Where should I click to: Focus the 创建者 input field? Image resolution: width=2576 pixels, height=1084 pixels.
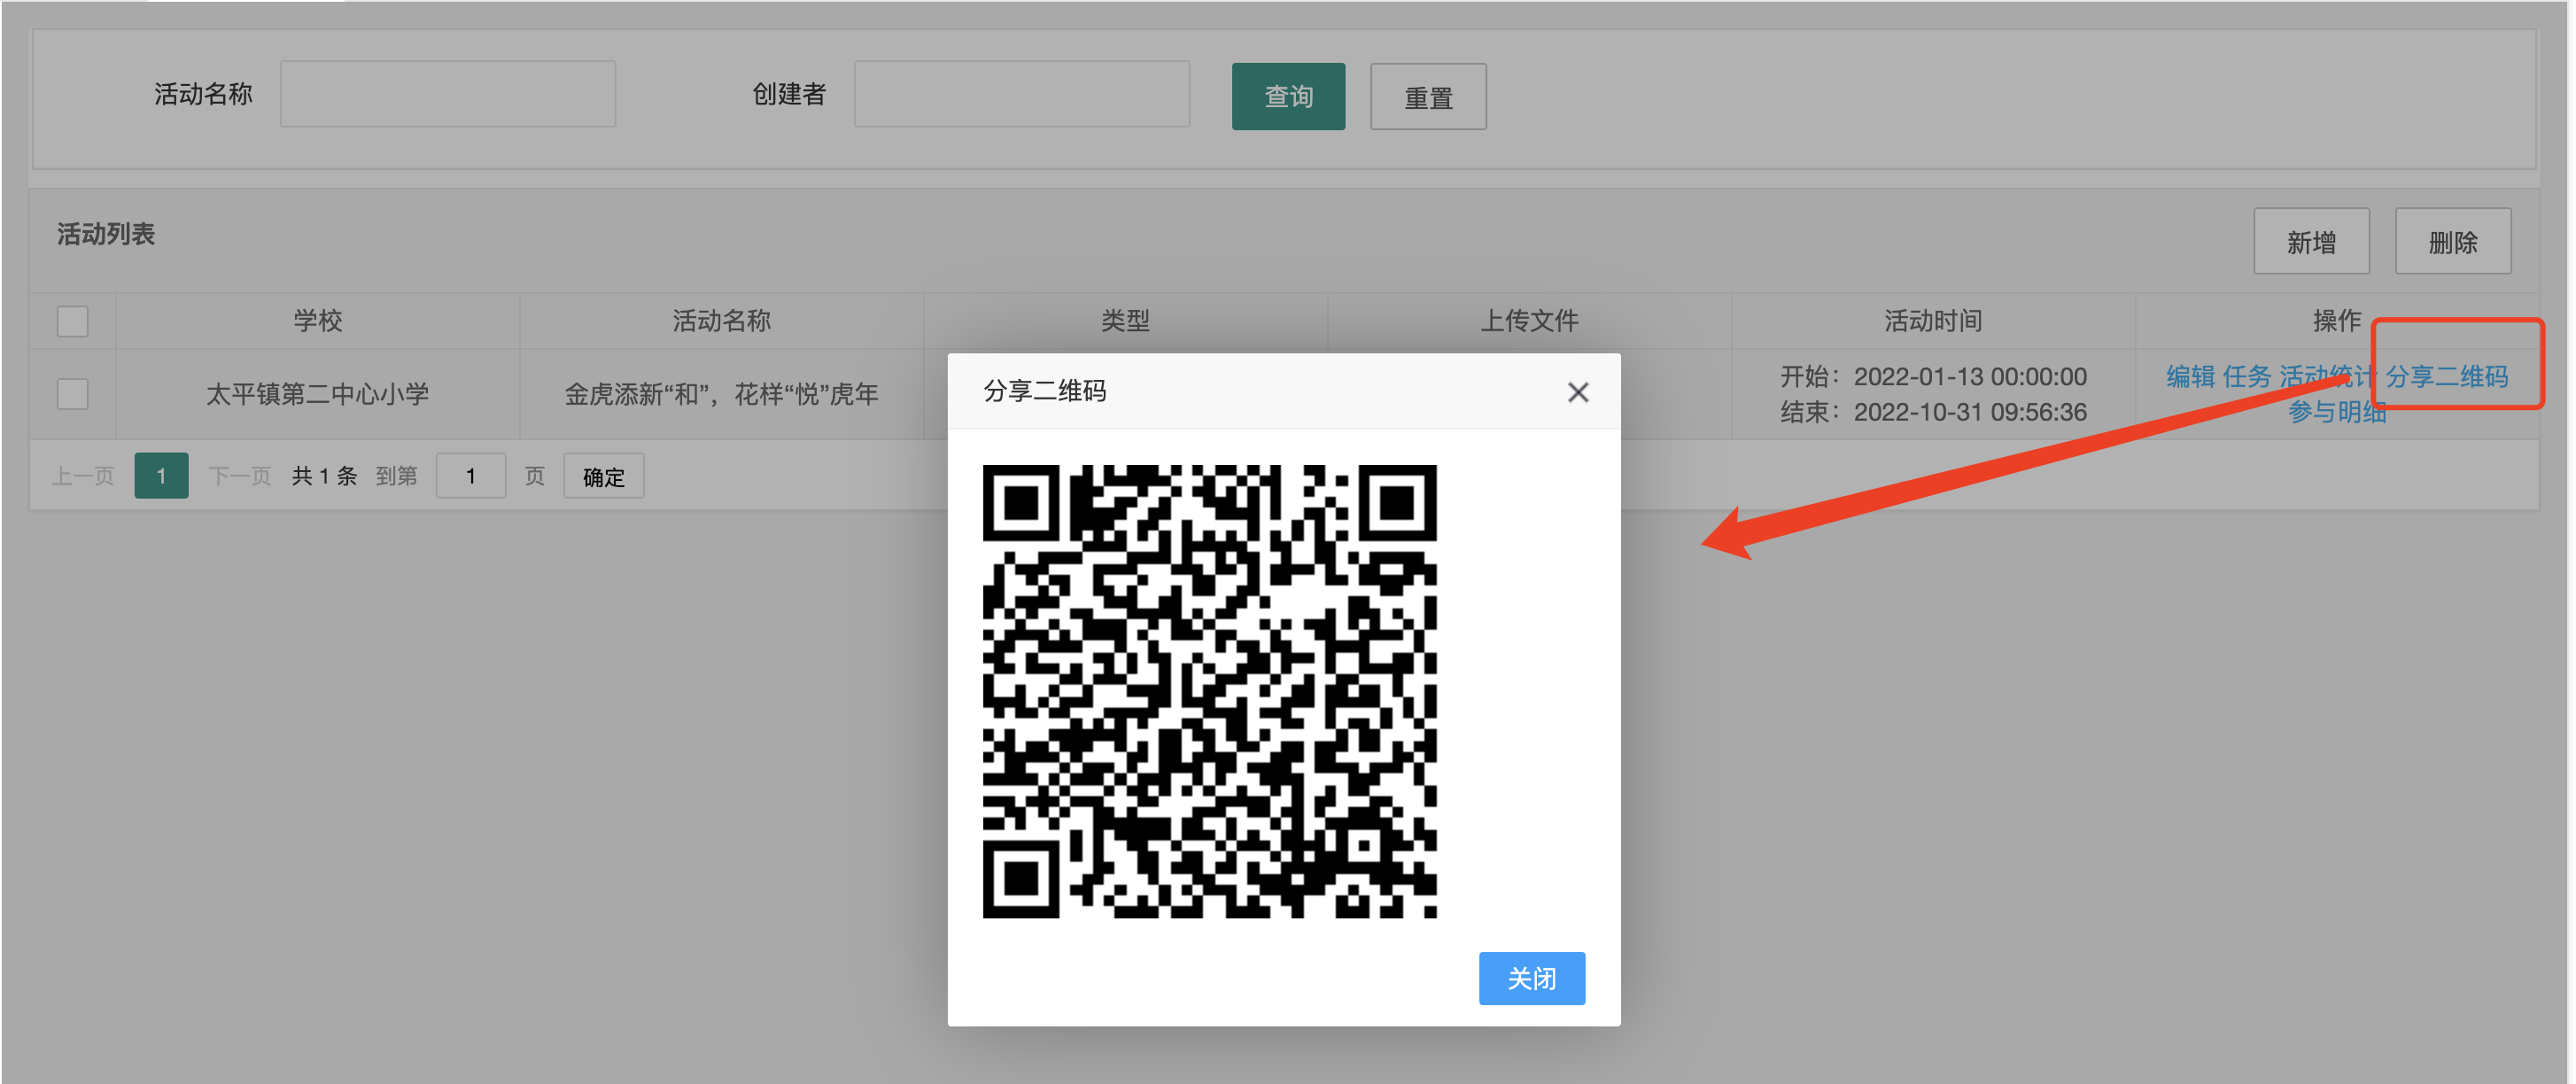(x=1021, y=94)
